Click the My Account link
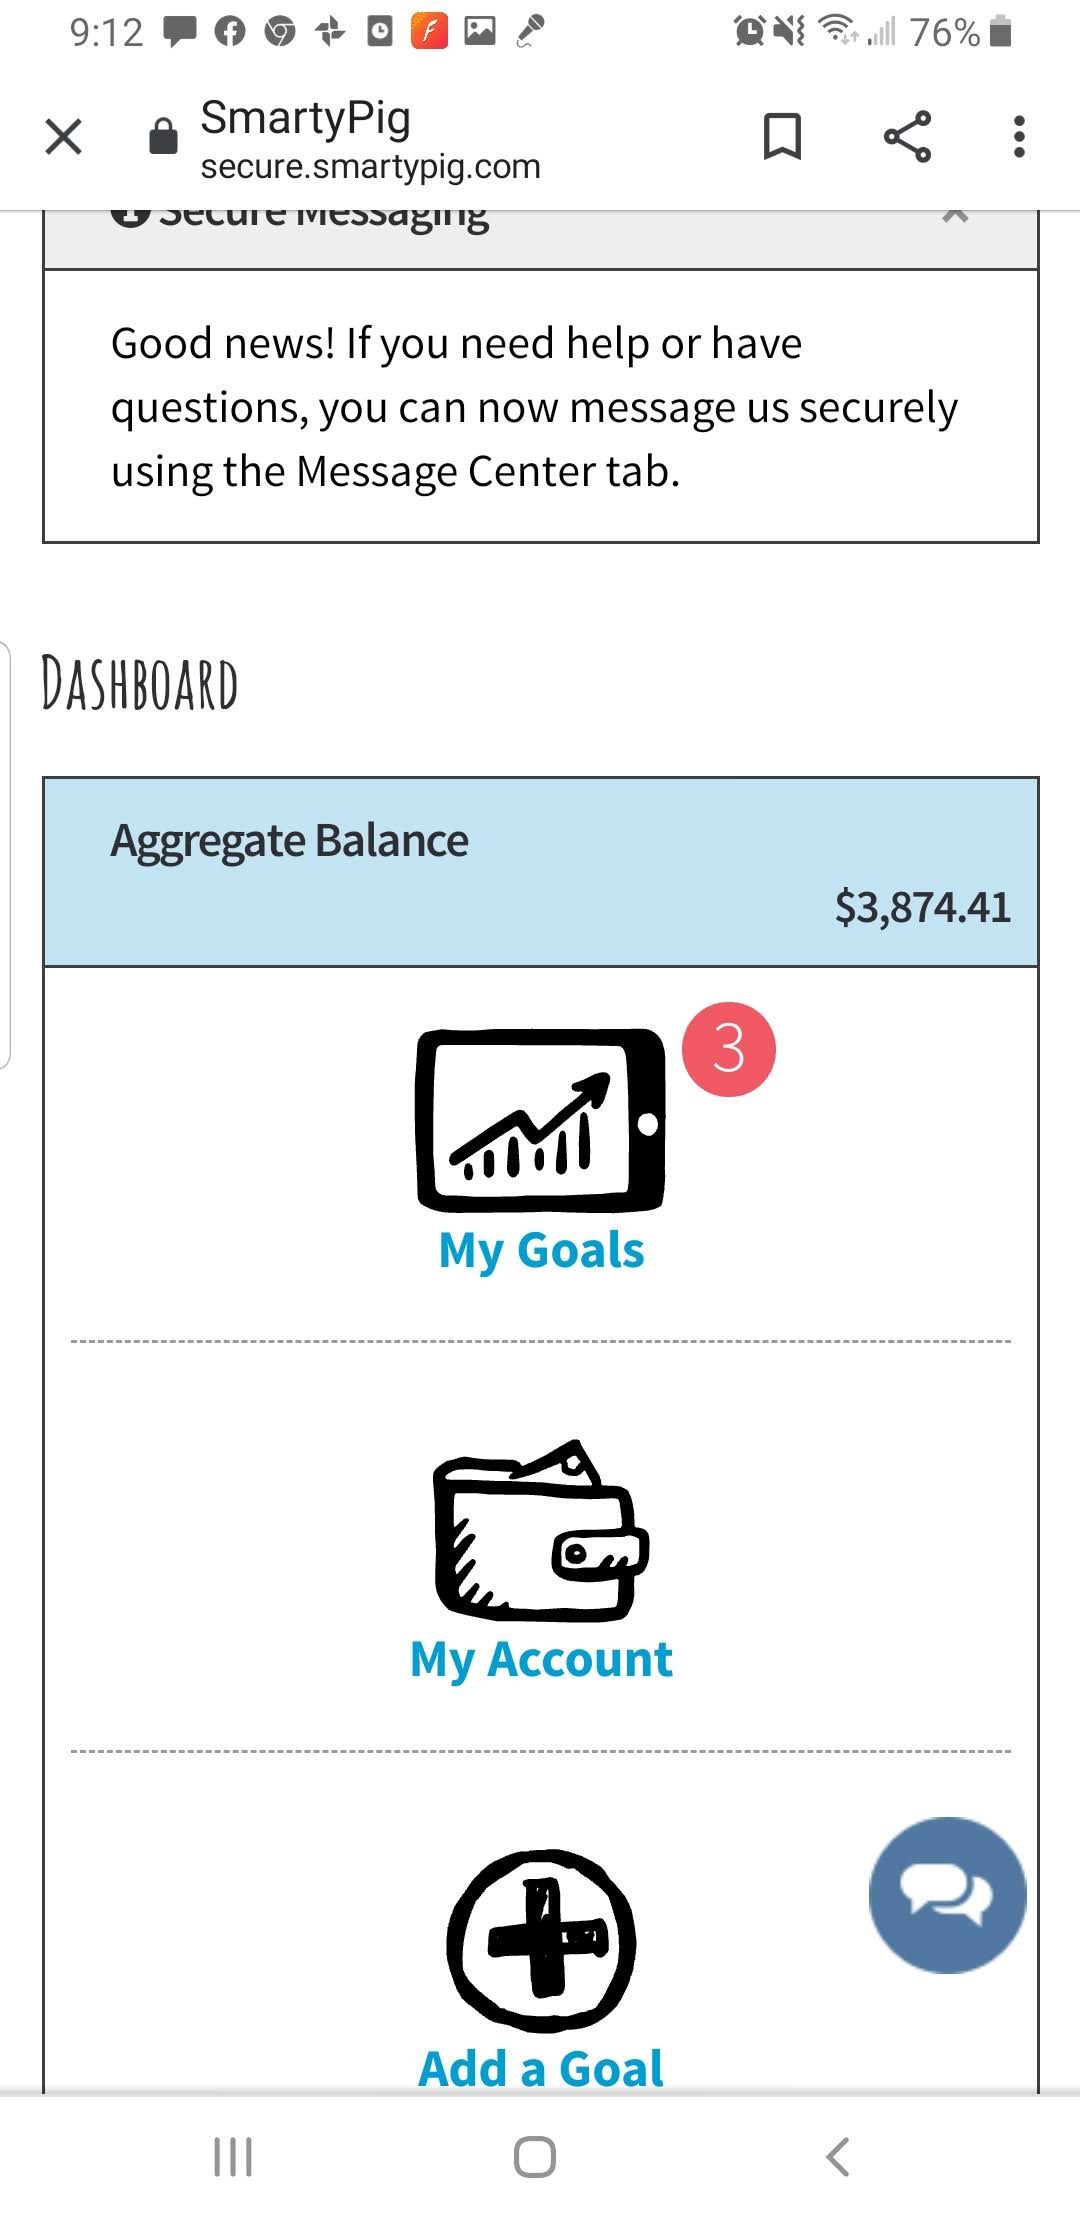Viewport: 1080px width, 2220px height. (x=541, y=1661)
